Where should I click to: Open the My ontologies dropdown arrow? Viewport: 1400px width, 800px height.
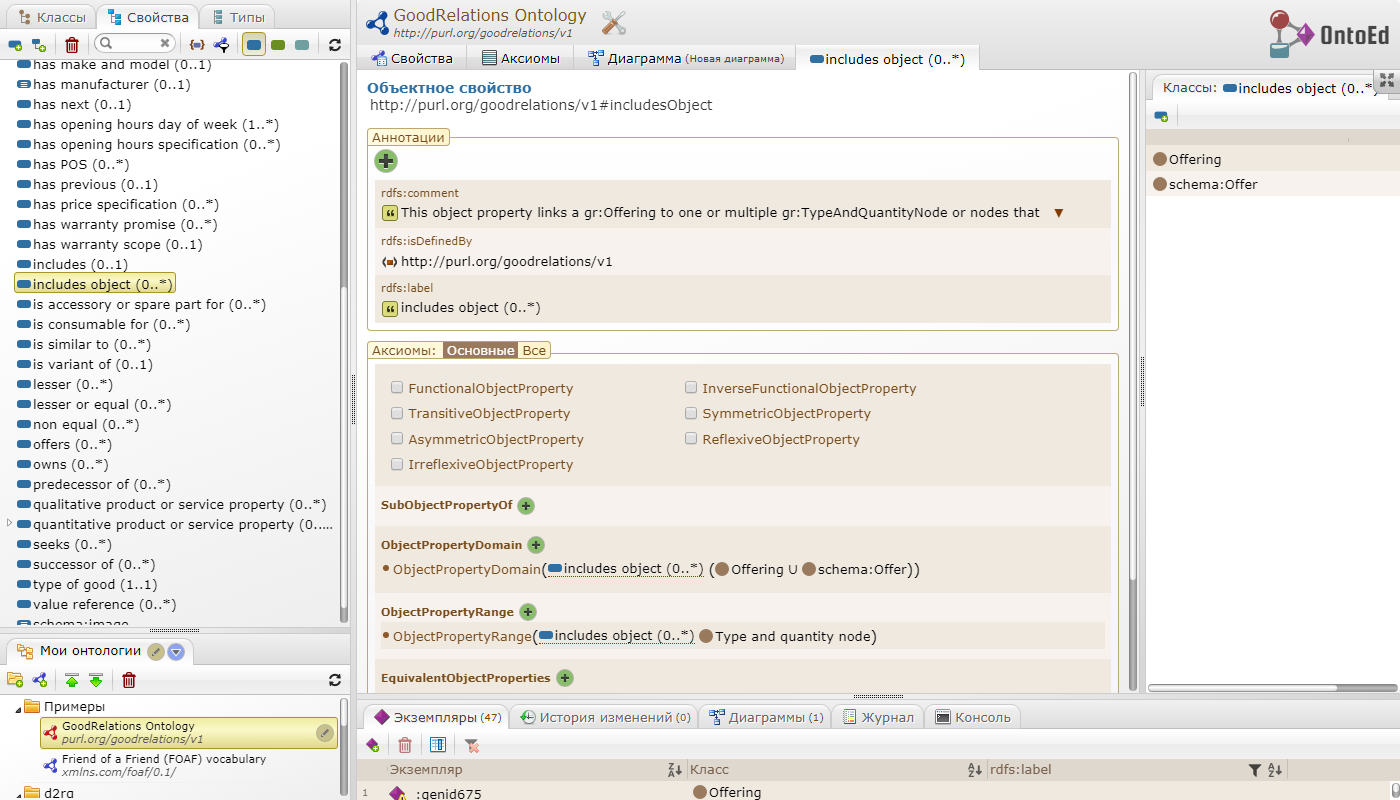(x=177, y=652)
